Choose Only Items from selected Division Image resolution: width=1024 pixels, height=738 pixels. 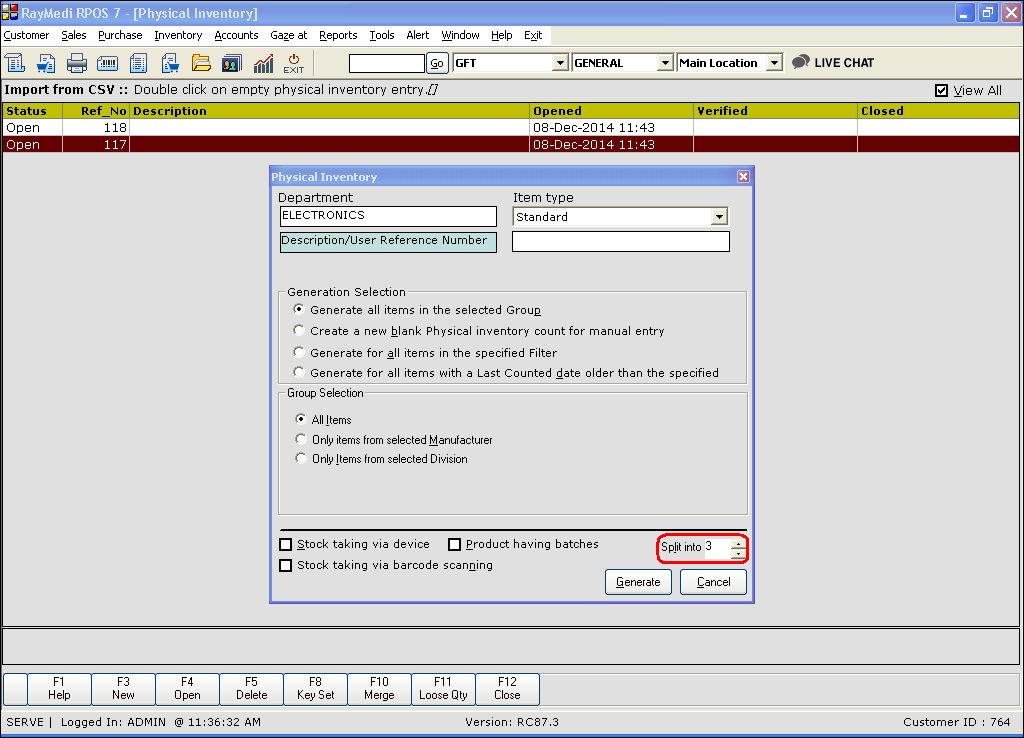[x=300, y=458]
